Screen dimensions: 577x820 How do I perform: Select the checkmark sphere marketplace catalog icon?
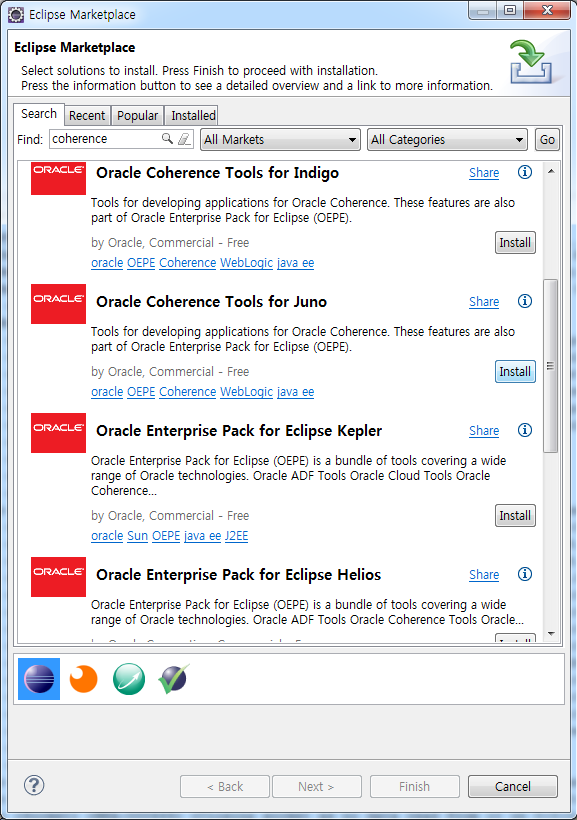[x=174, y=679]
